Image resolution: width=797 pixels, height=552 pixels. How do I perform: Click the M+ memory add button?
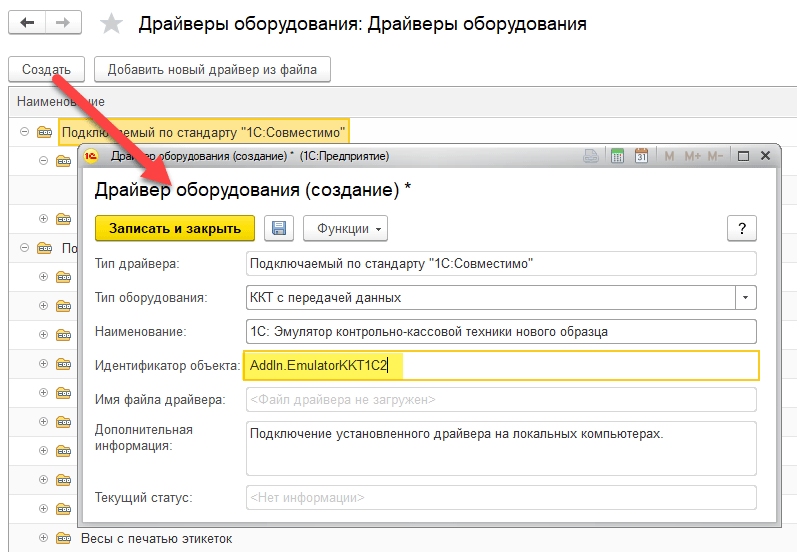692,156
